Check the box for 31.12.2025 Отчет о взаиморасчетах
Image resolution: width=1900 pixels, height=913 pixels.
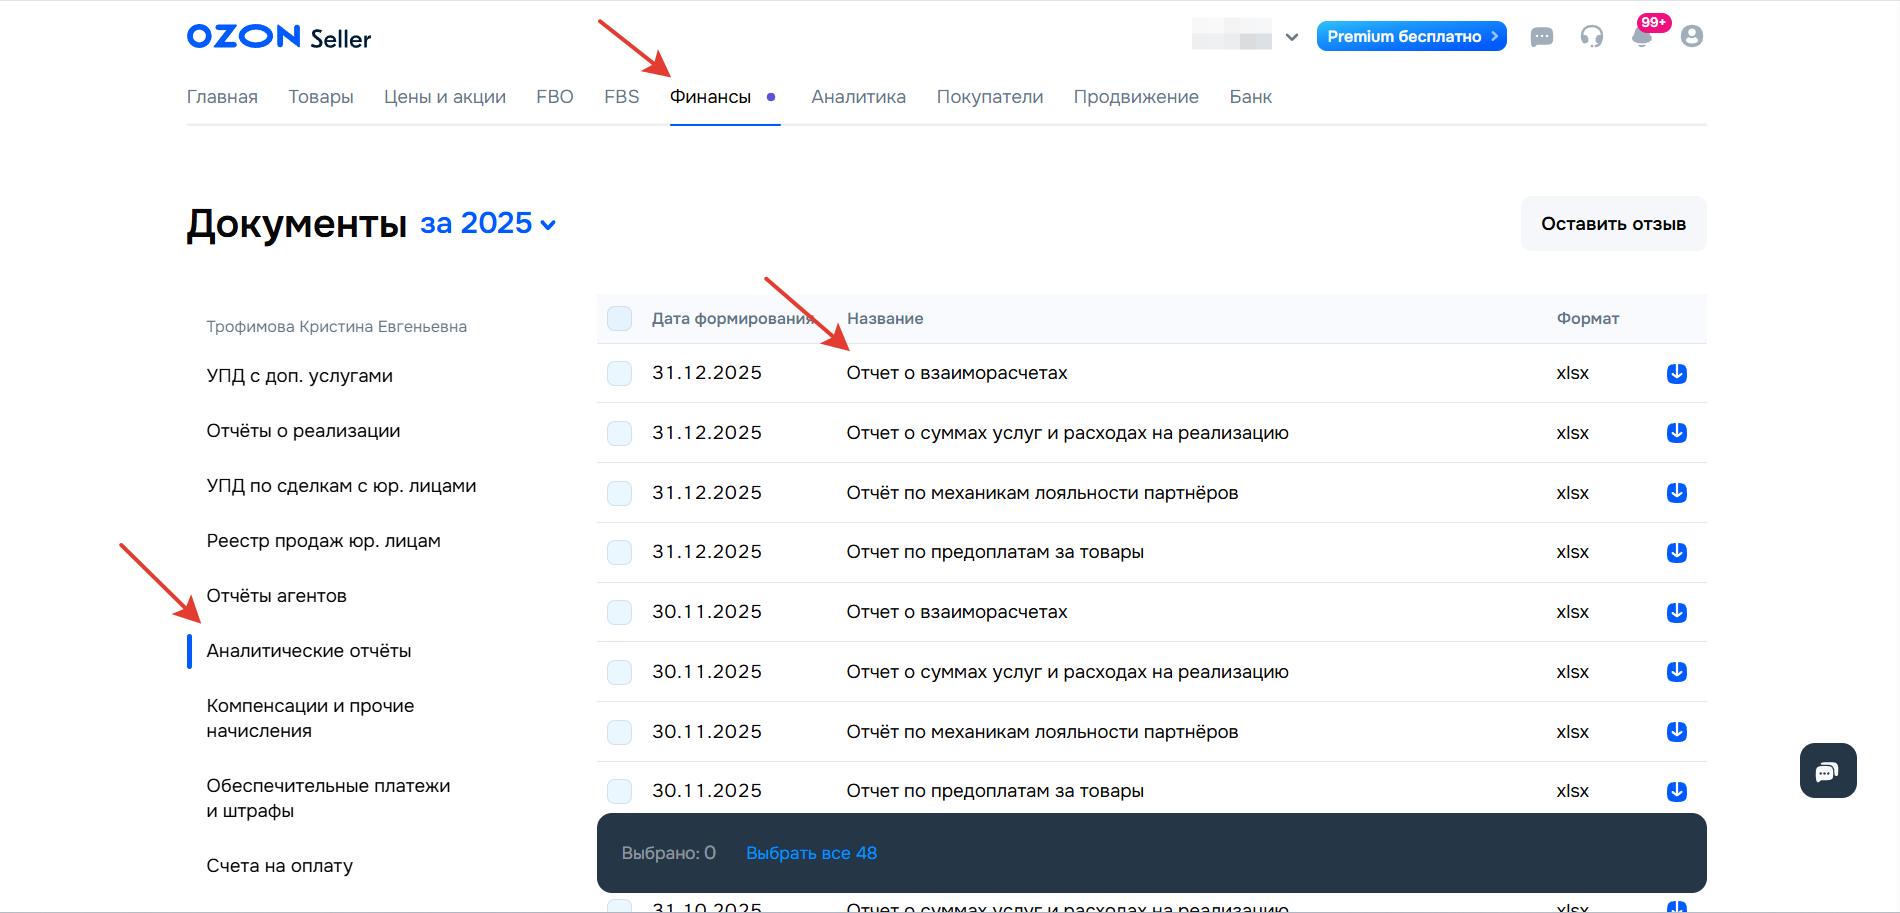coord(620,373)
